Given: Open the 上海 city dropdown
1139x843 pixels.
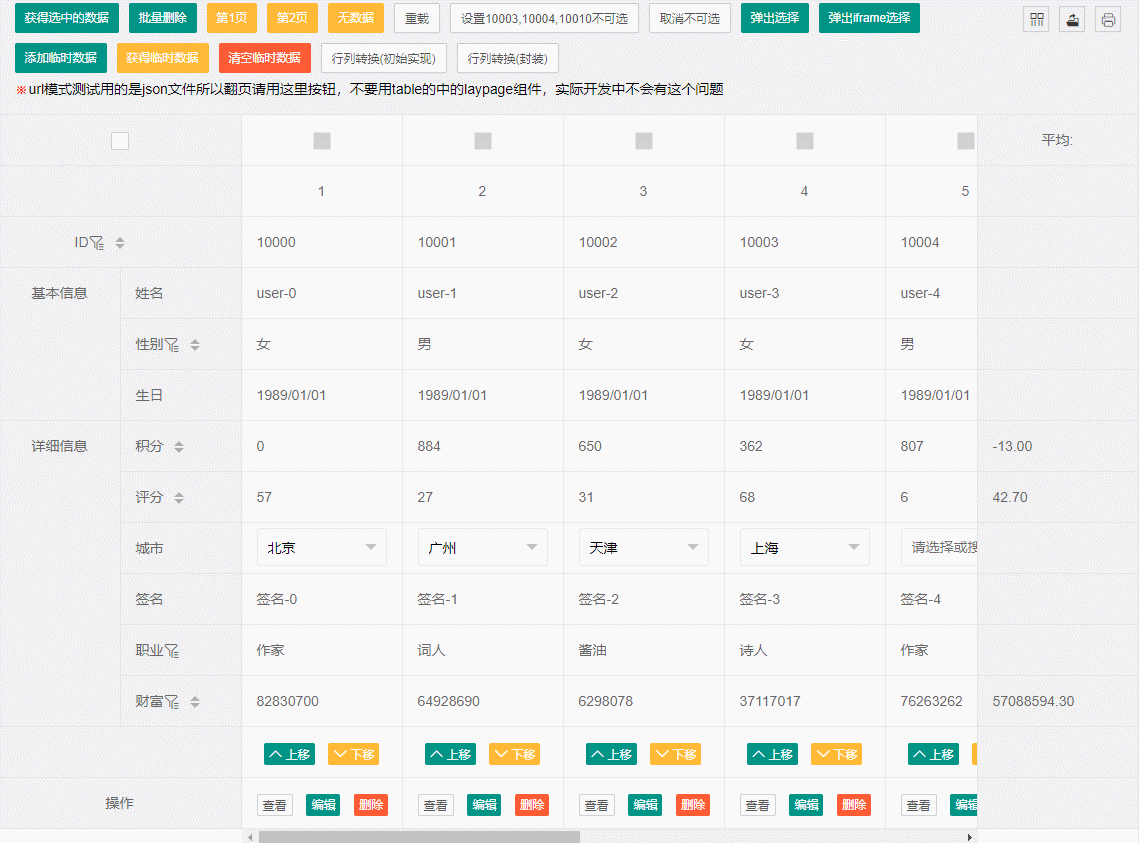Looking at the screenshot, I should [x=805, y=547].
